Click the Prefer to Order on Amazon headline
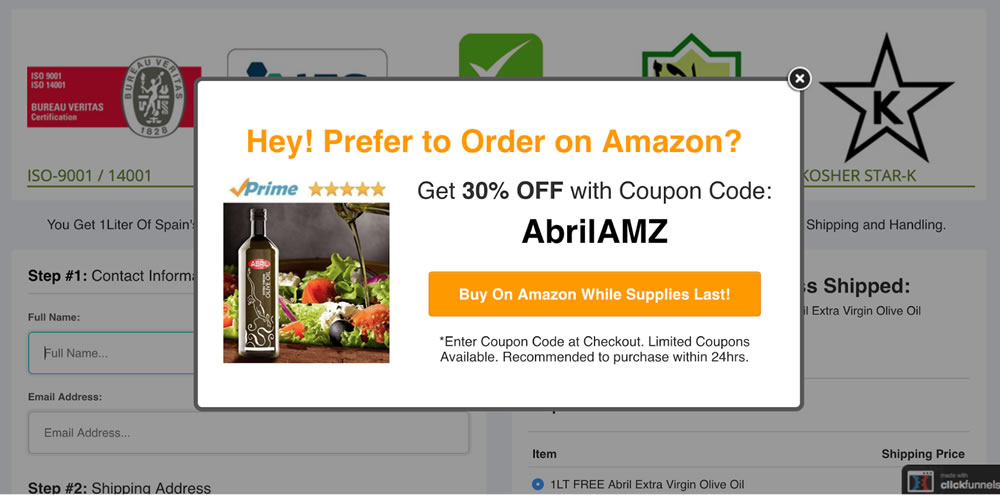Screen dimensions: 1000x495 pyautogui.click(x=494, y=141)
